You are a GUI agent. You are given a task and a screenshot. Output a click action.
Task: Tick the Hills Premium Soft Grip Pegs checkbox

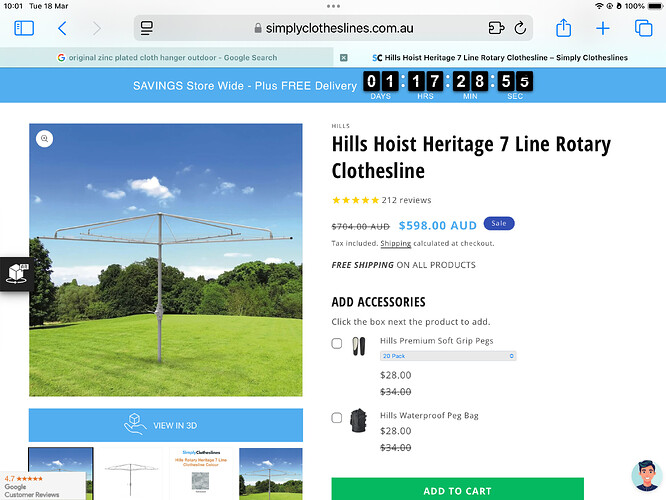click(336, 343)
